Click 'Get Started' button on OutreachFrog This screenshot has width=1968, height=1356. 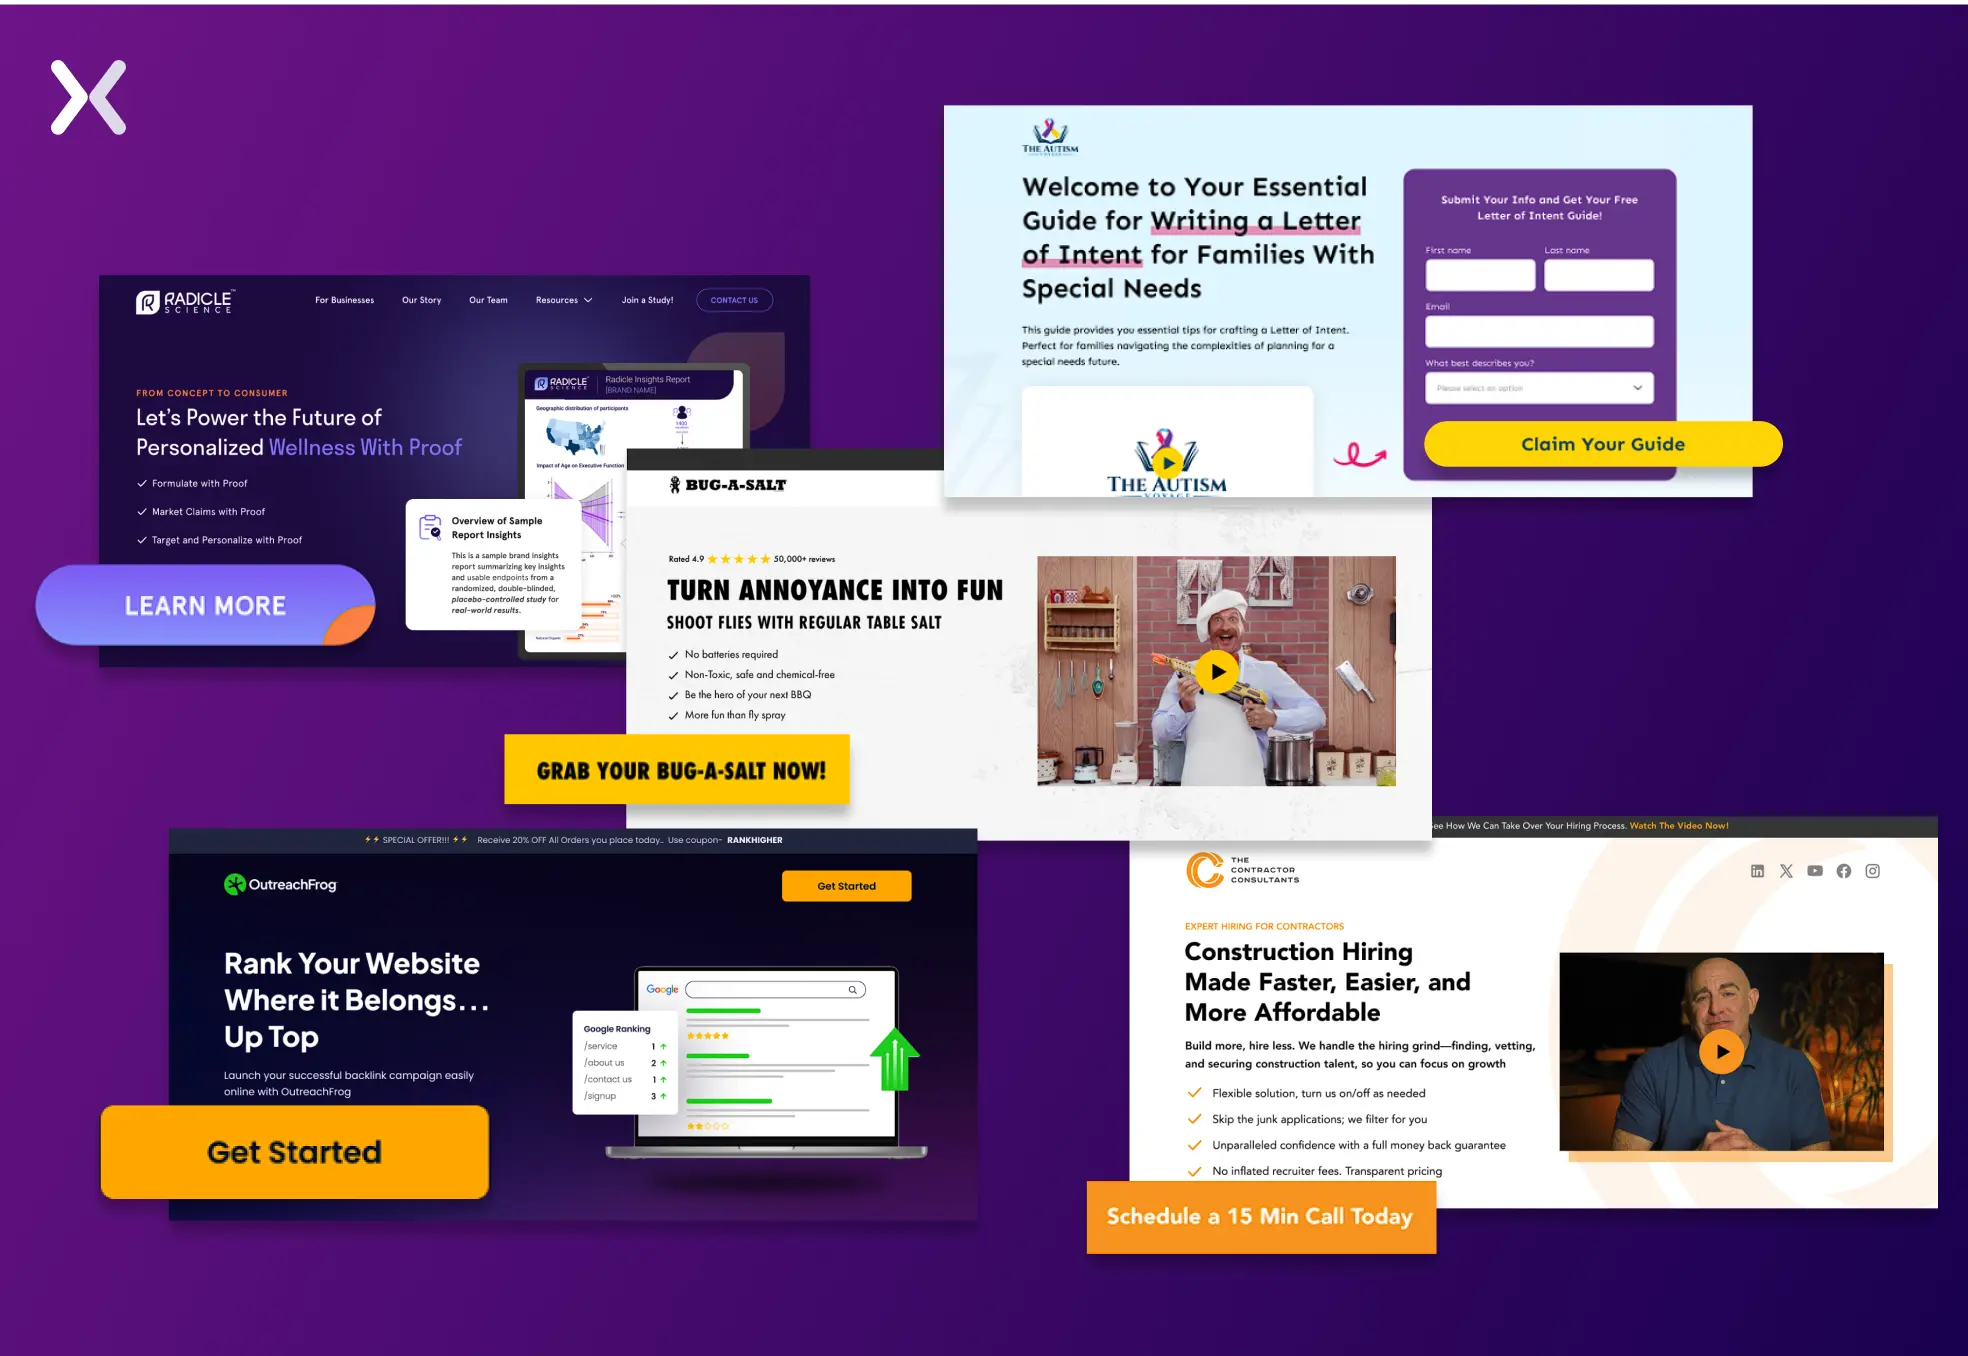(x=295, y=1151)
